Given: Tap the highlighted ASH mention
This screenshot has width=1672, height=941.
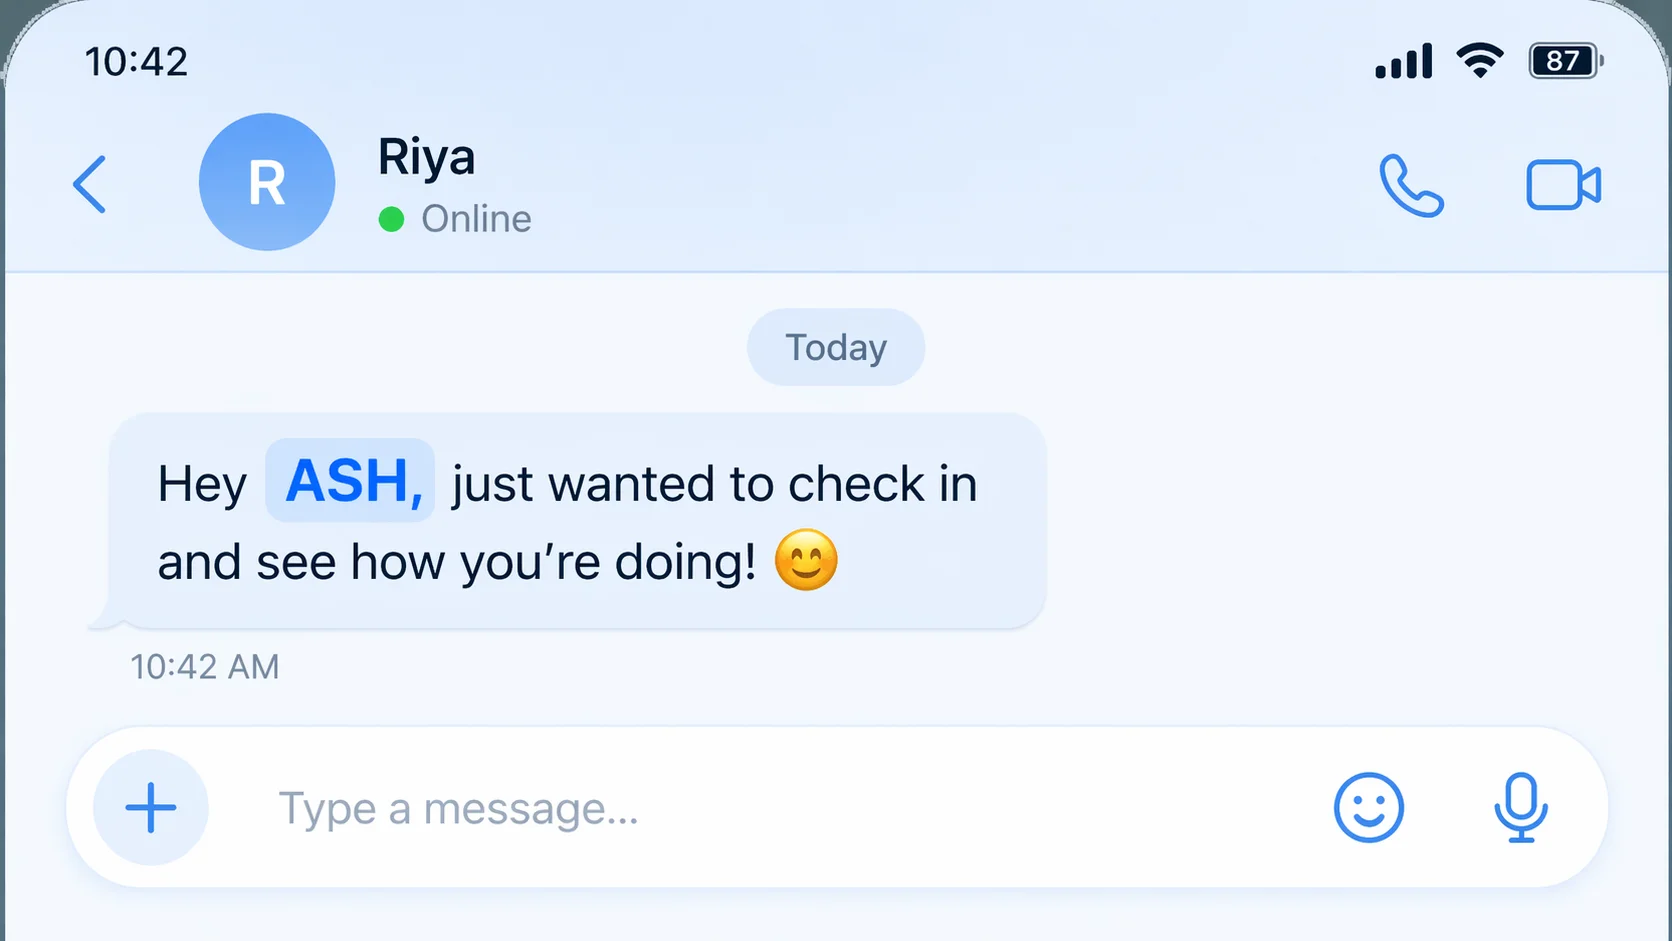Looking at the screenshot, I should click(350, 481).
